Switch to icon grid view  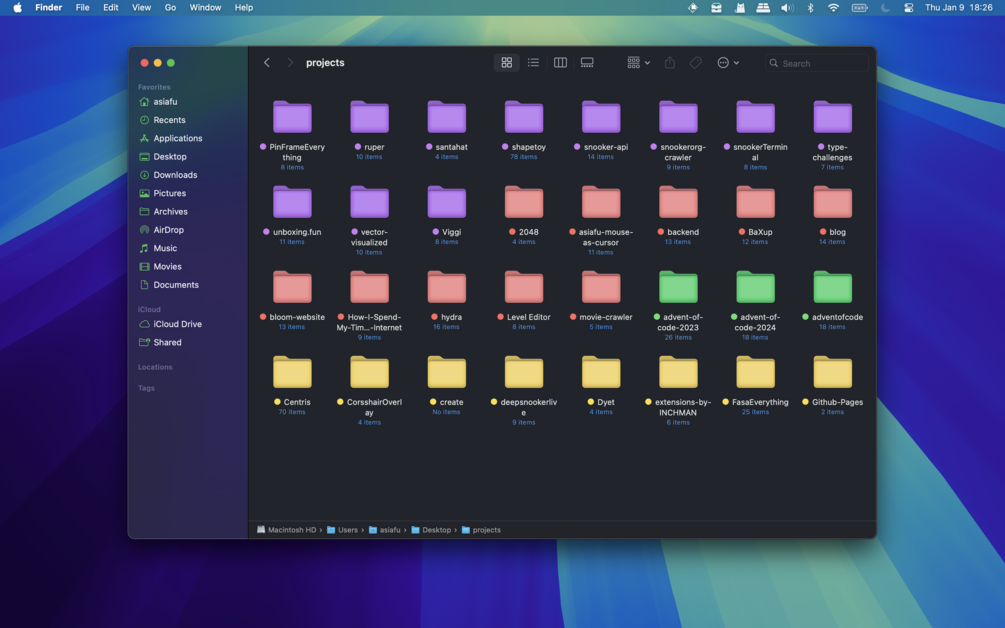point(506,63)
